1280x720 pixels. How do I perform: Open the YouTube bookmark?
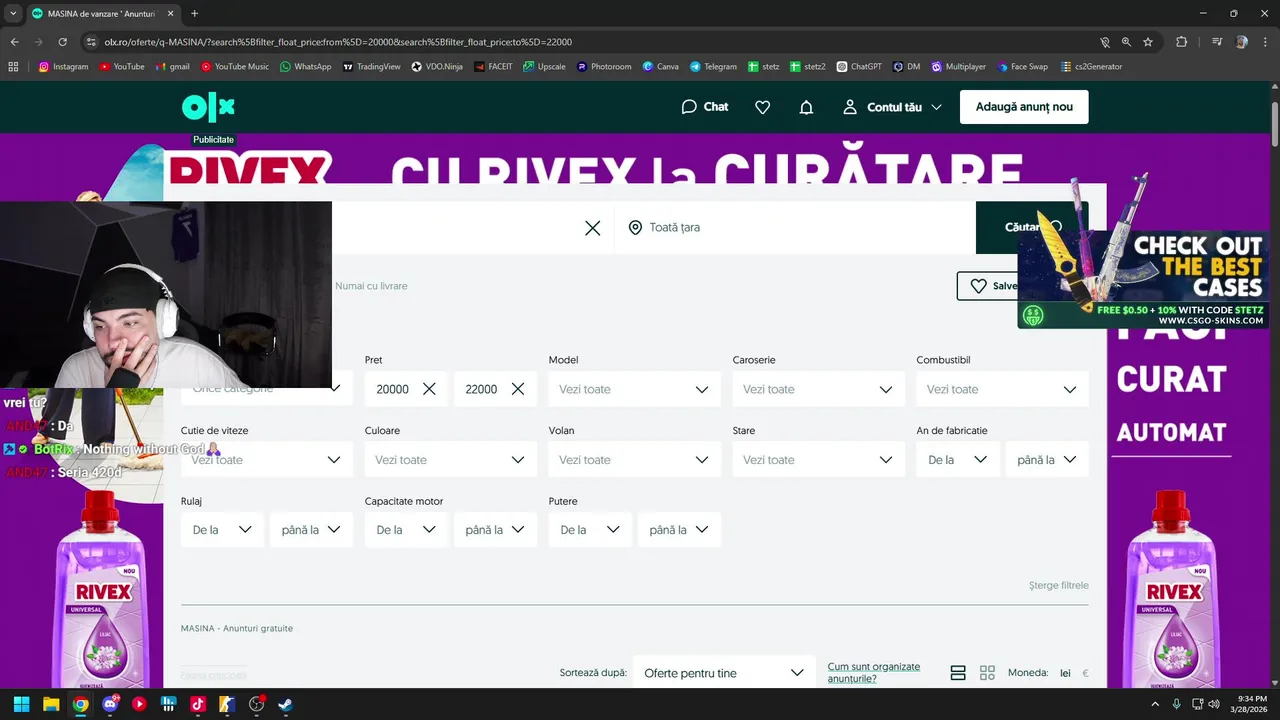pos(122,67)
